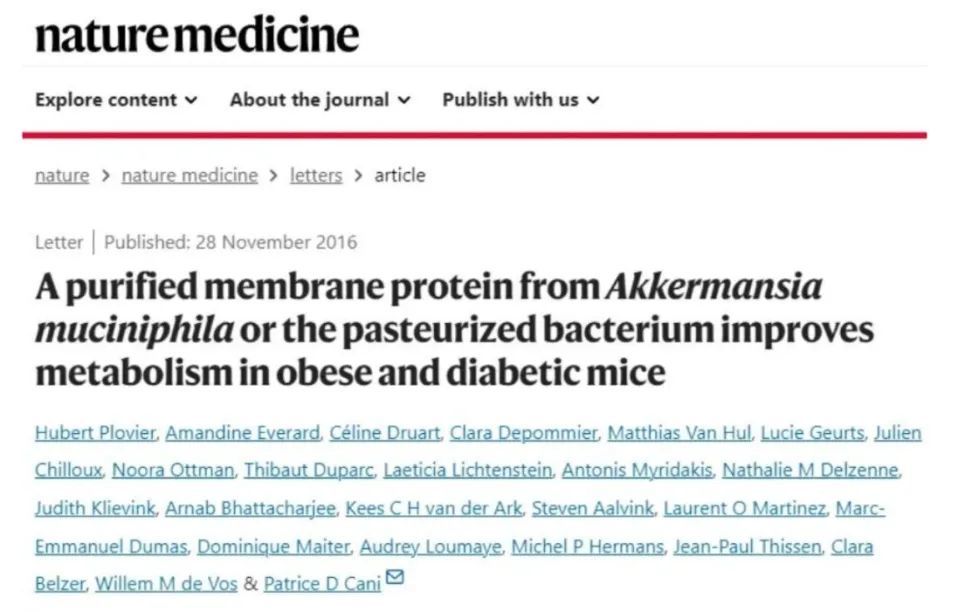View Willem M de Vos author details
This screenshot has height=612, width=965.
[x=167, y=584]
